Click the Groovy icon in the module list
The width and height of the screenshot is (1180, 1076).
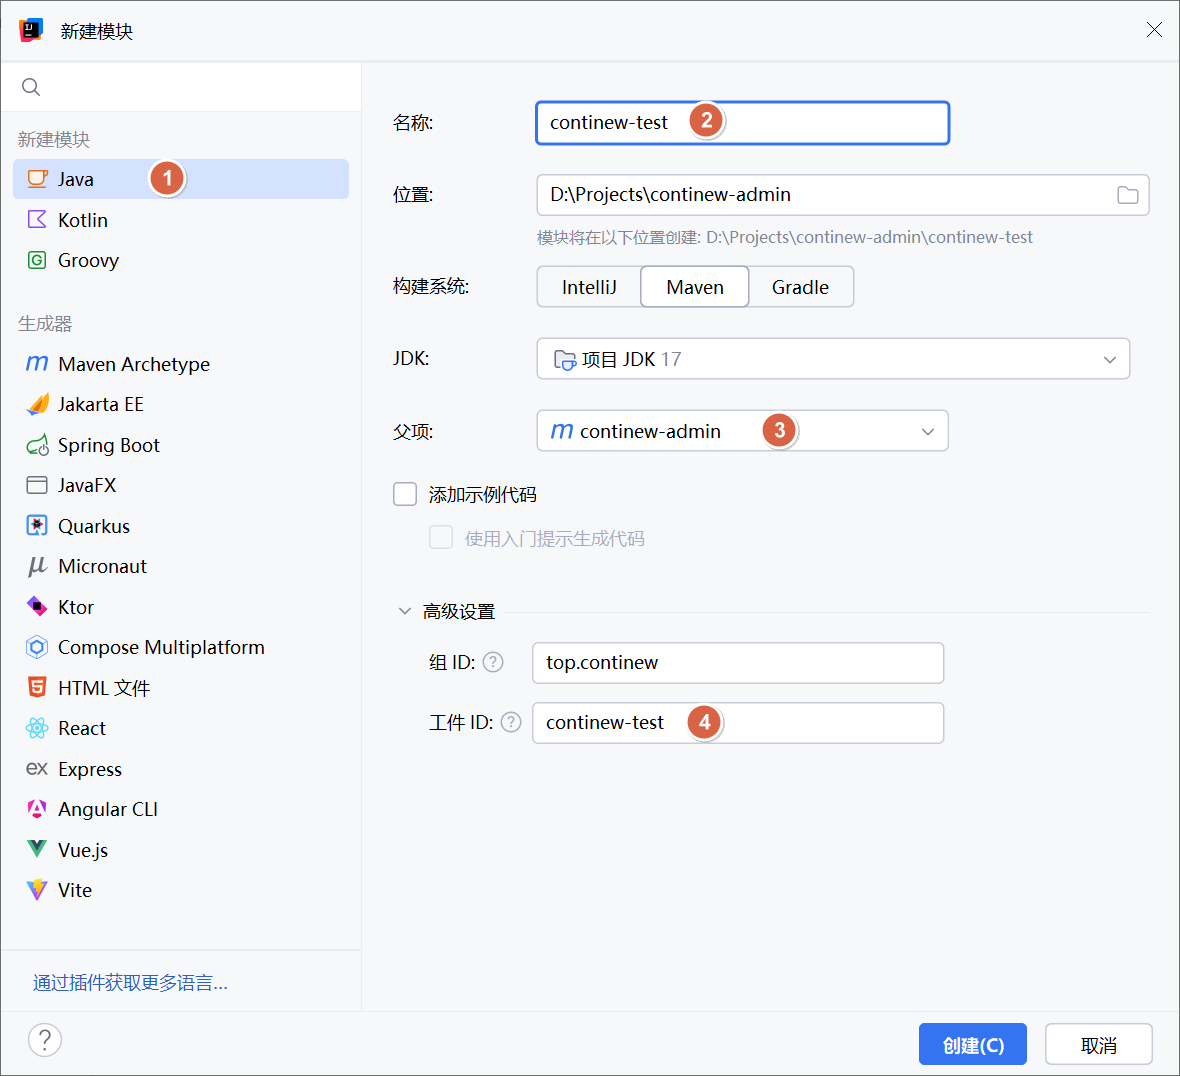37,260
